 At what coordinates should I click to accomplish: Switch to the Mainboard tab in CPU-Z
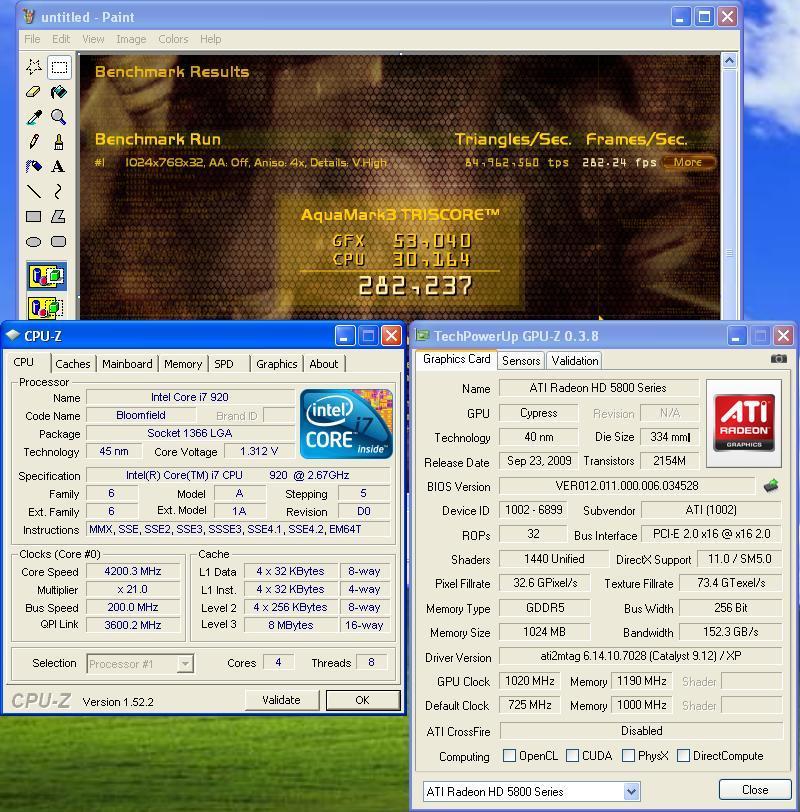(x=127, y=364)
